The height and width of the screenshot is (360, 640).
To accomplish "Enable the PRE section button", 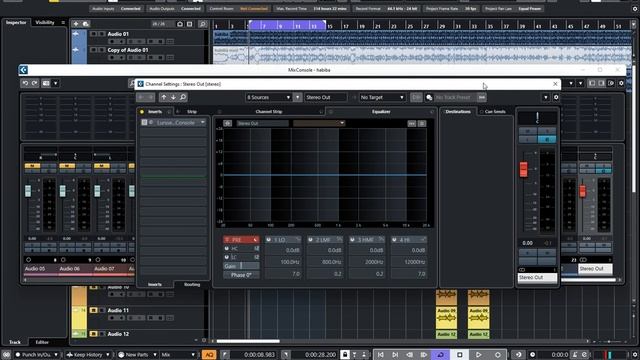I will point(240,240).
